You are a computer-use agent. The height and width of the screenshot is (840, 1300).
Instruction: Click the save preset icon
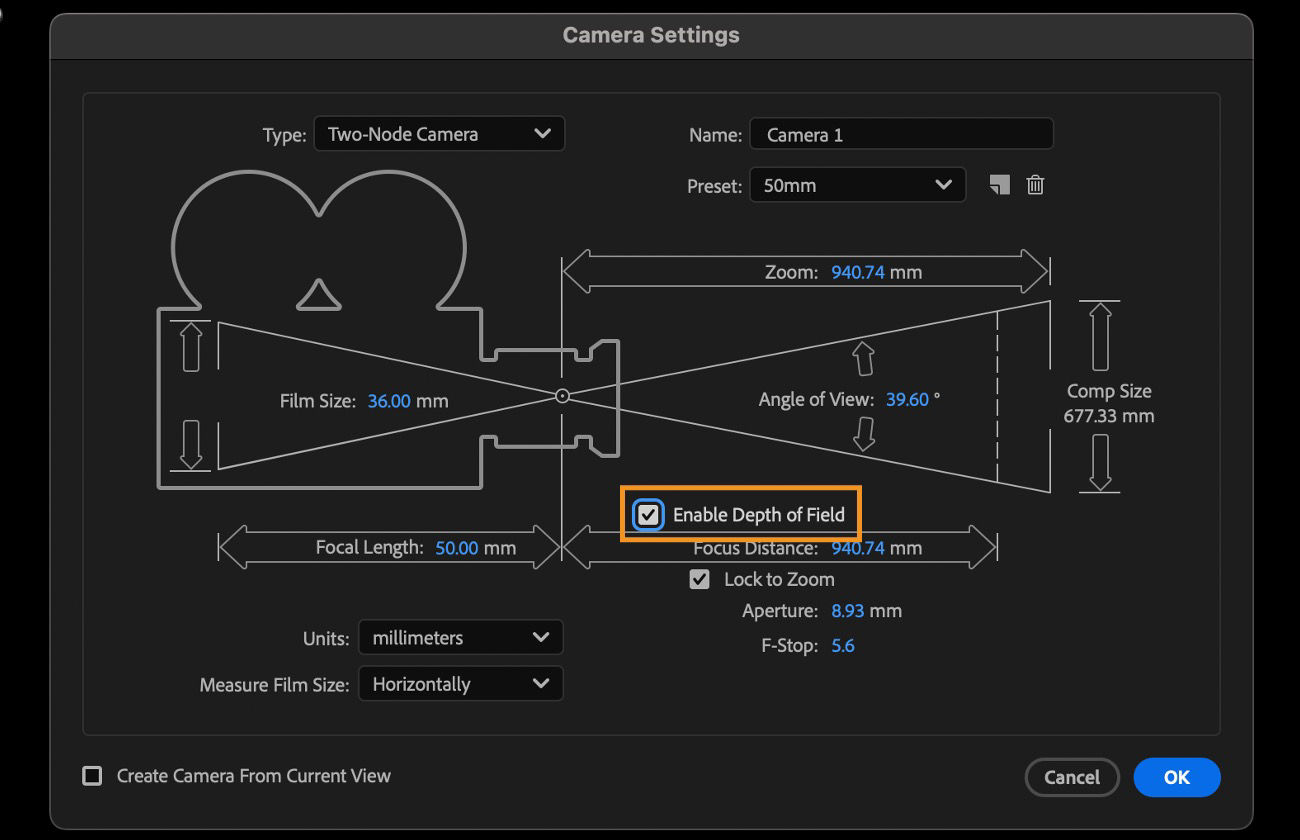point(999,185)
